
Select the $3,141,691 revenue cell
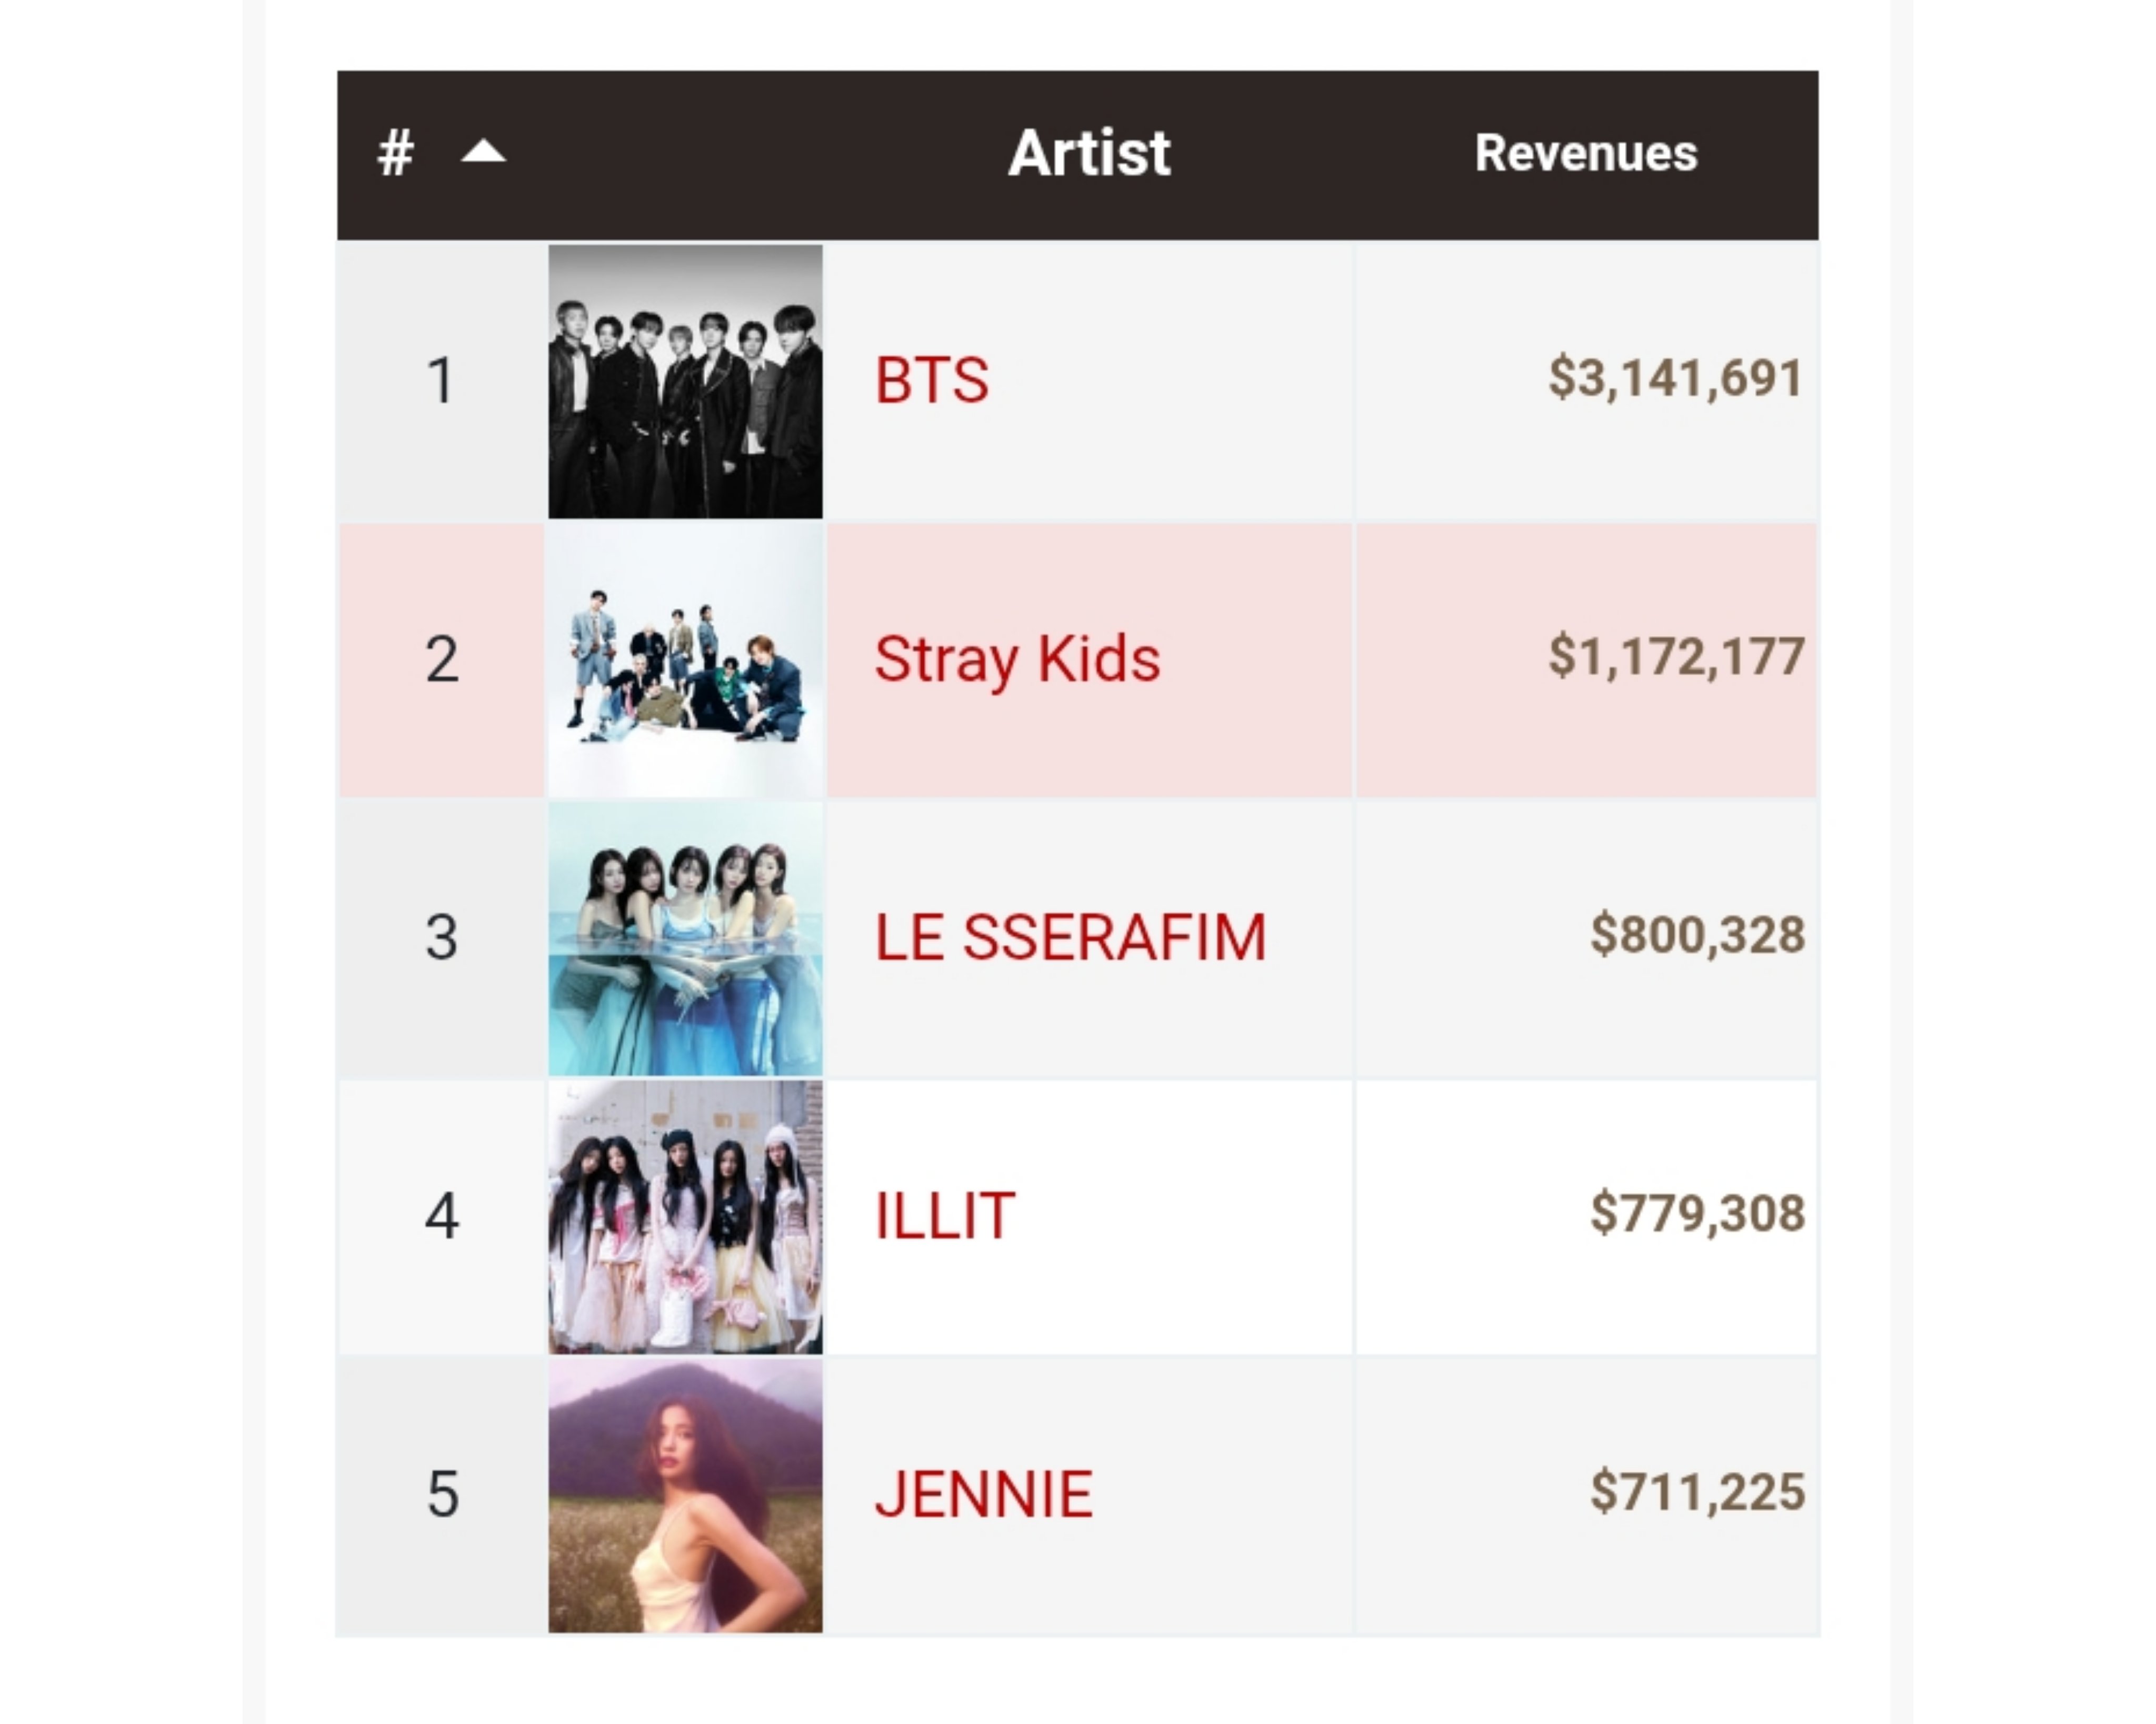click(x=1586, y=381)
